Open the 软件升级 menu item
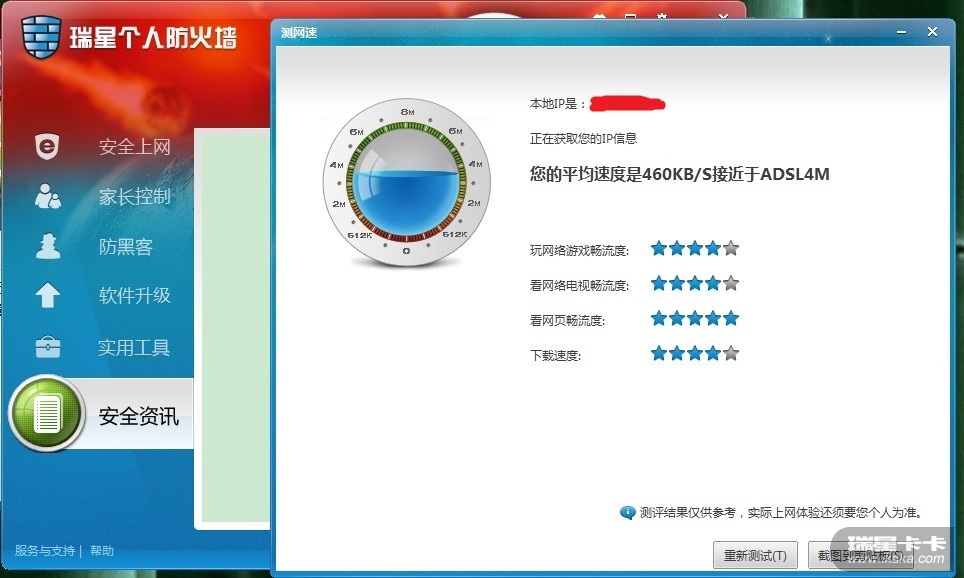This screenshot has width=964, height=578. (135, 296)
